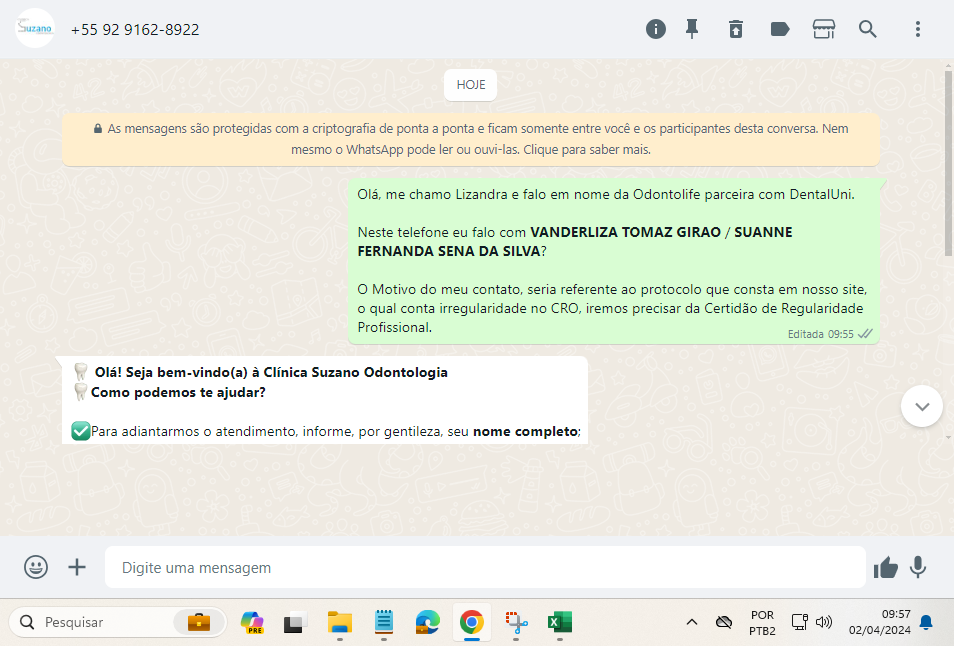Change the POR PTB2 keyboard language
This screenshot has height=646, width=954.
(762, 623)
